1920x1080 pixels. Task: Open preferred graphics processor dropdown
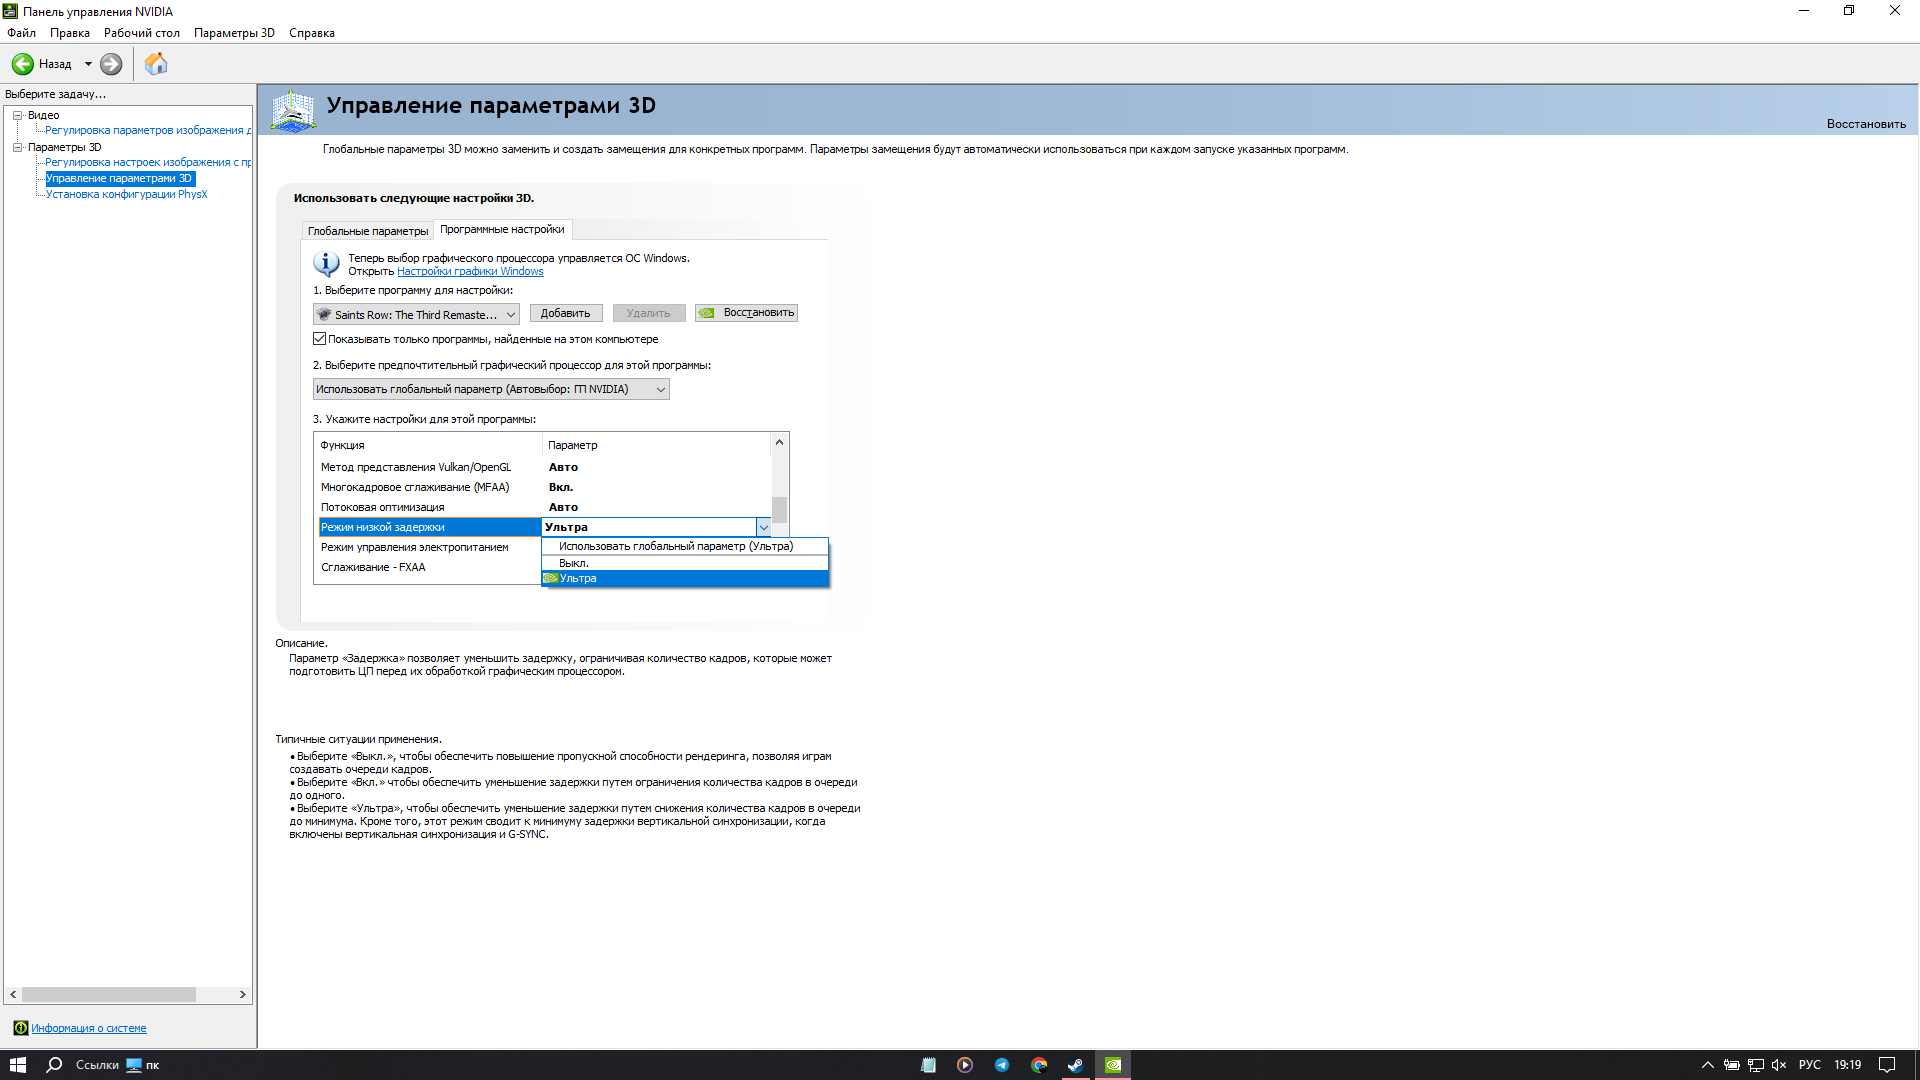pyautogui.click(x=491, y=389)
